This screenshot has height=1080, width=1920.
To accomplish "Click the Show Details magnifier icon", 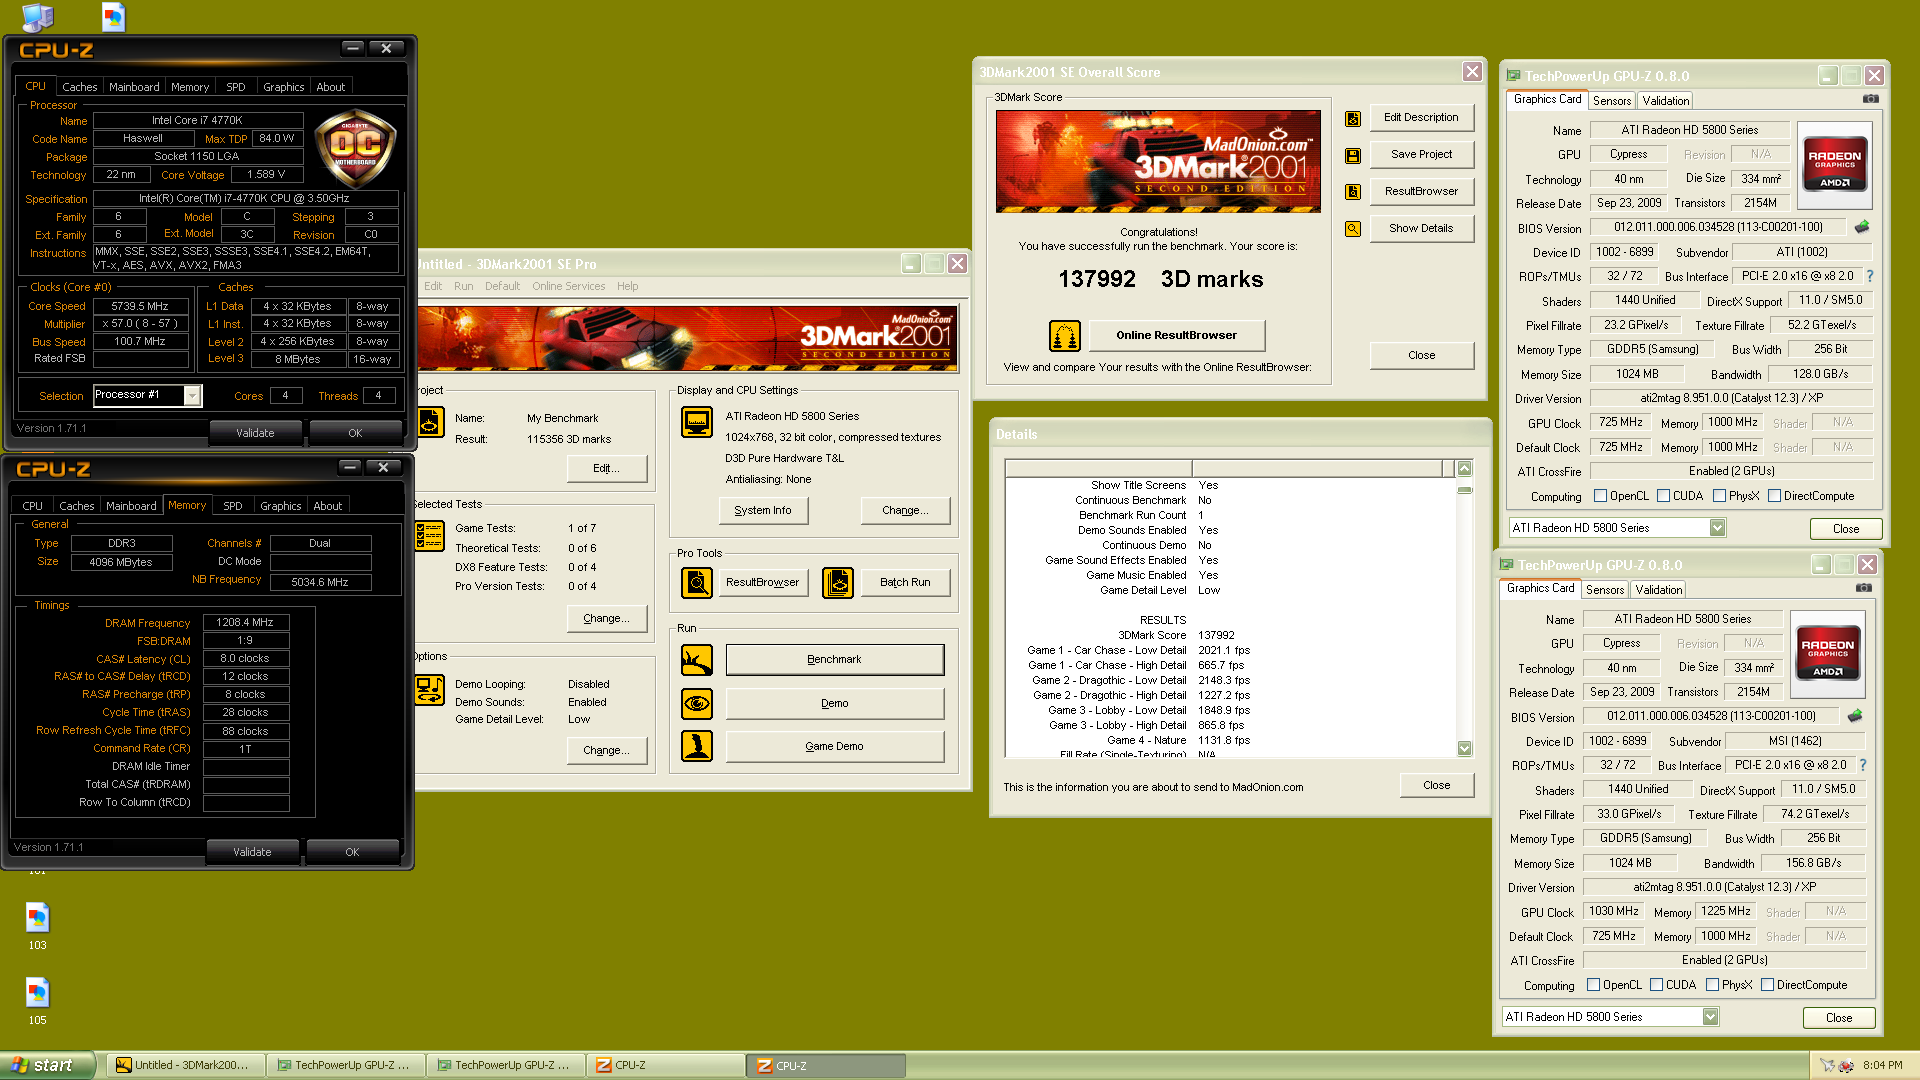I will coord(1353,229).
